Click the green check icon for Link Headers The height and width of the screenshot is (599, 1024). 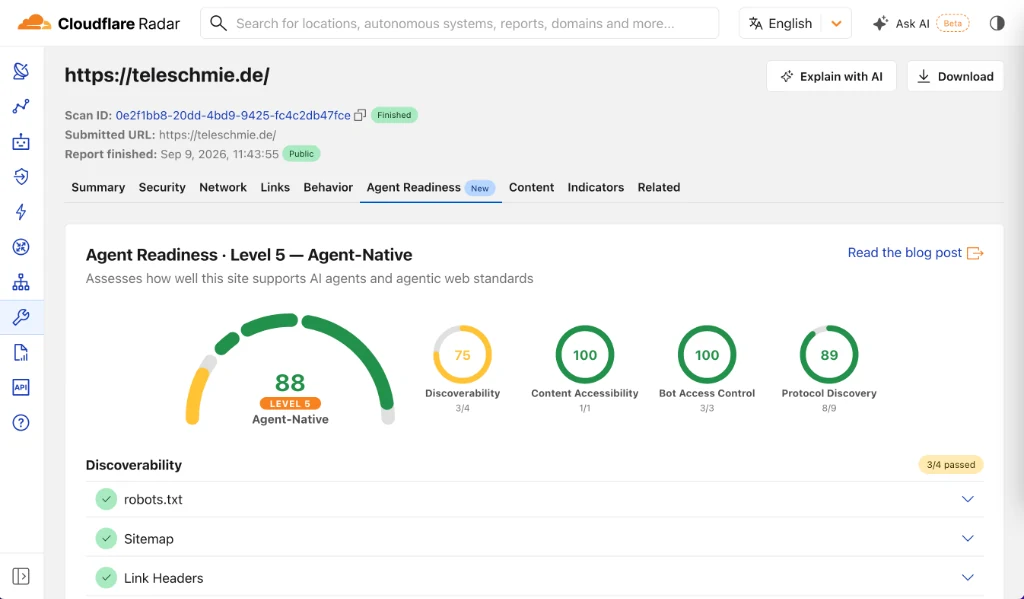point(106,578)
